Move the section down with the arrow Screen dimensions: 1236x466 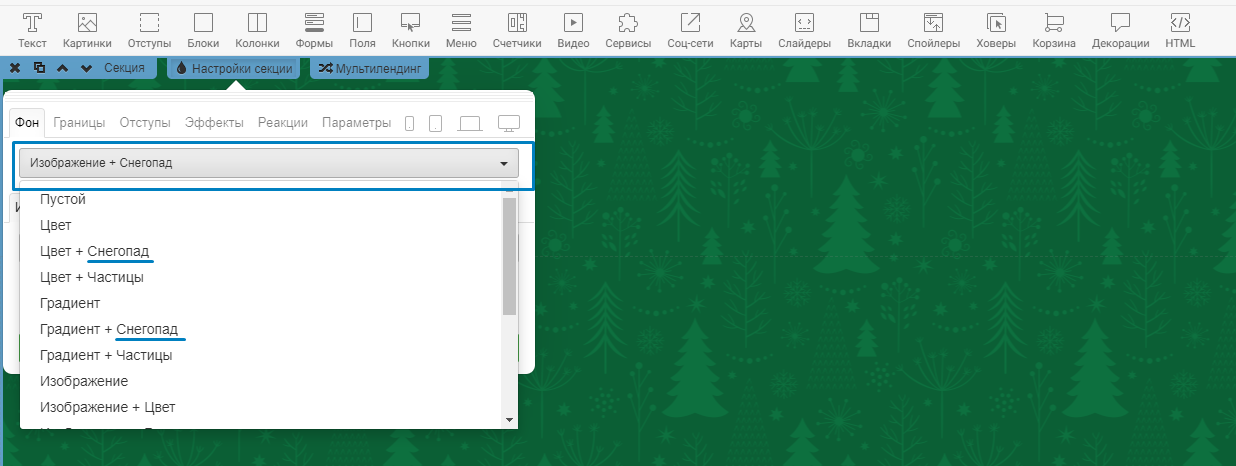87,68
